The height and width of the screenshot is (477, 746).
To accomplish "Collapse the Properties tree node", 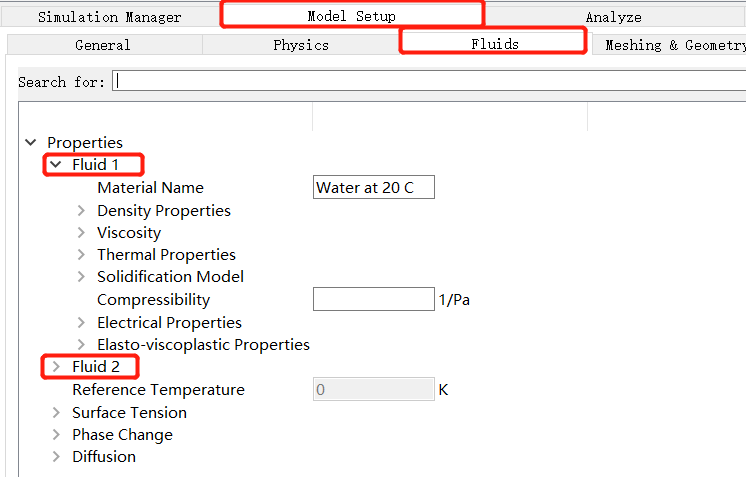I will 31,143.
